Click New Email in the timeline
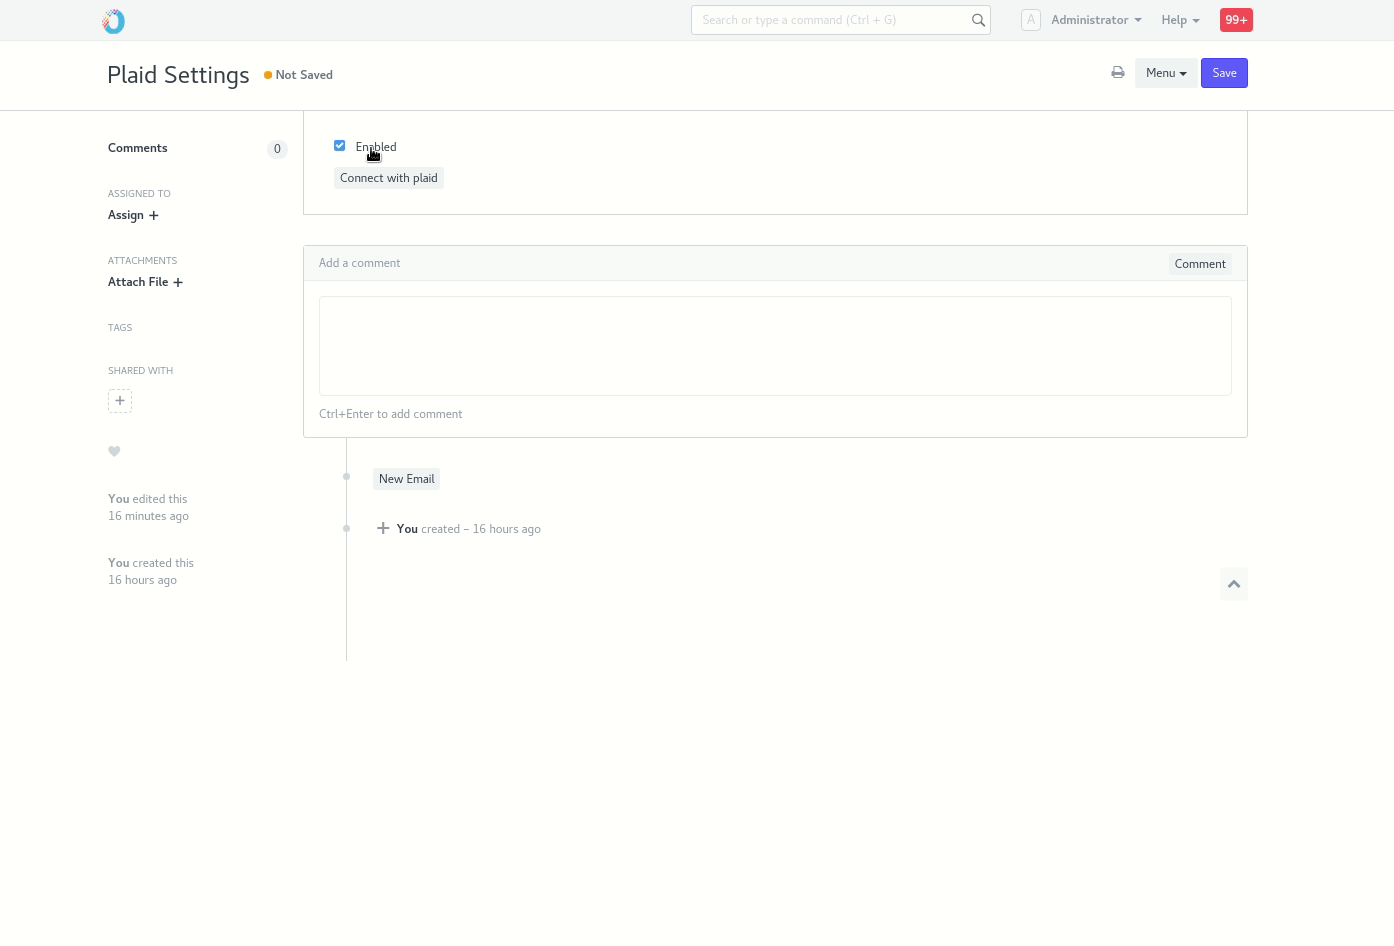Screen dimensions: 1394x946 (x=406, y=479)
